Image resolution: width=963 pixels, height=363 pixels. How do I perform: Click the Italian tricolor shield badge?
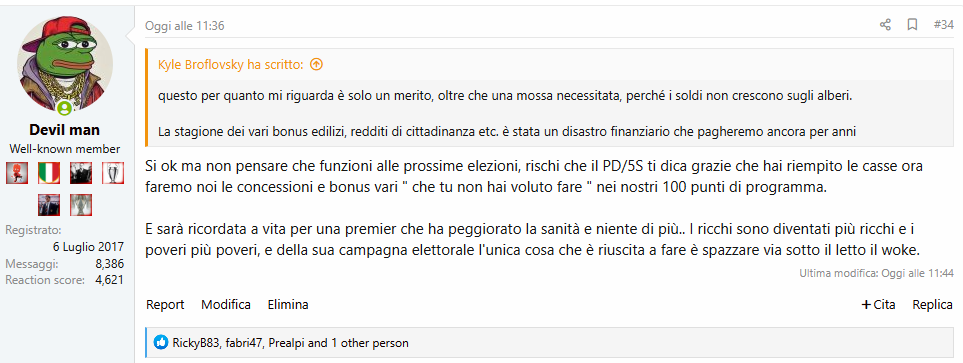pyautogui.click(x=49, y=173)
